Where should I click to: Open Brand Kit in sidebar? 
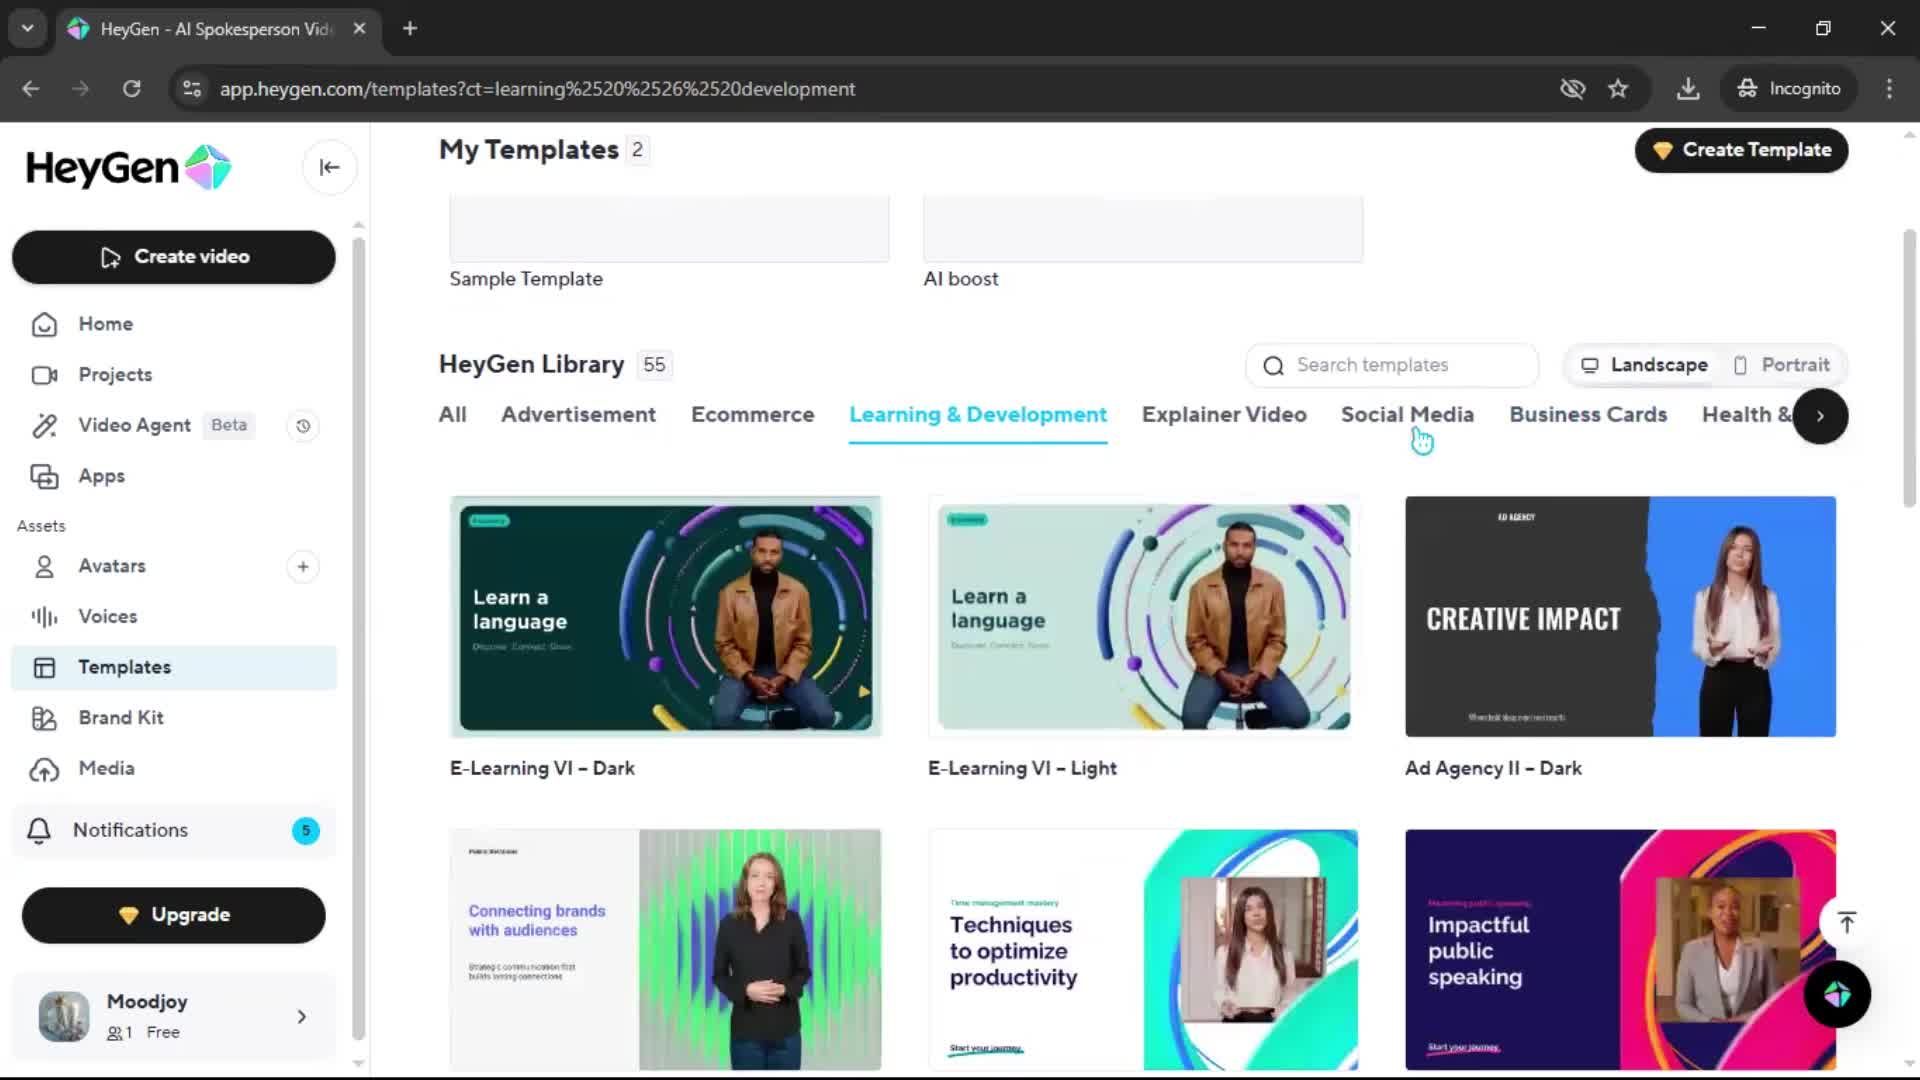click(x=121, y=717)
